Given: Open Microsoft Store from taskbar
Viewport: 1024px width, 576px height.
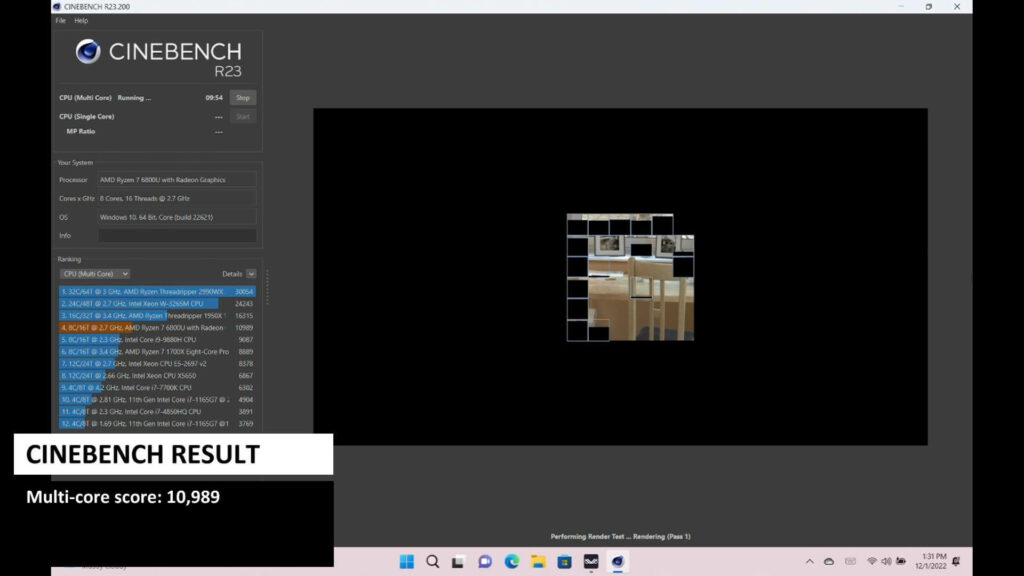Looking at the screenshot, I should (564, 562).
